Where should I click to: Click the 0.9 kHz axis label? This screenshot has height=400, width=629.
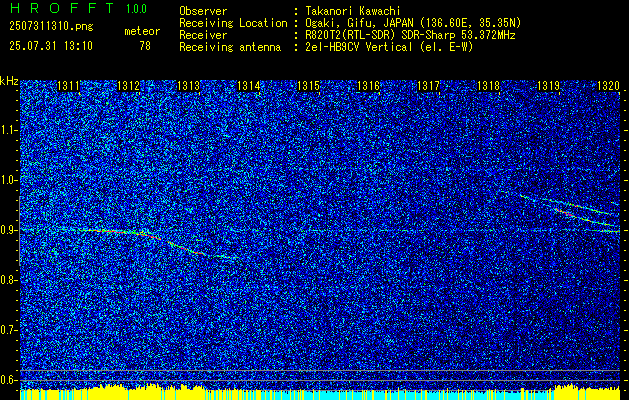tap(8, 230)
